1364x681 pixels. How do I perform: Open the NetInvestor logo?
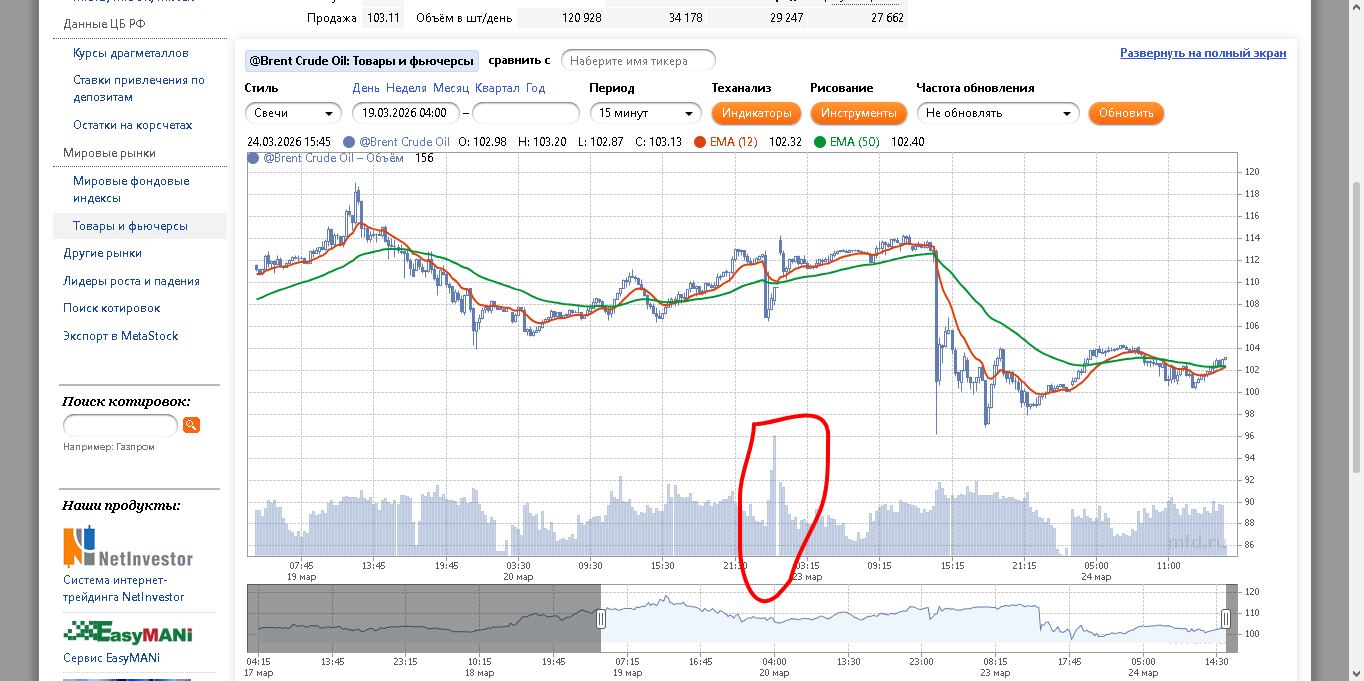point(128,548)
